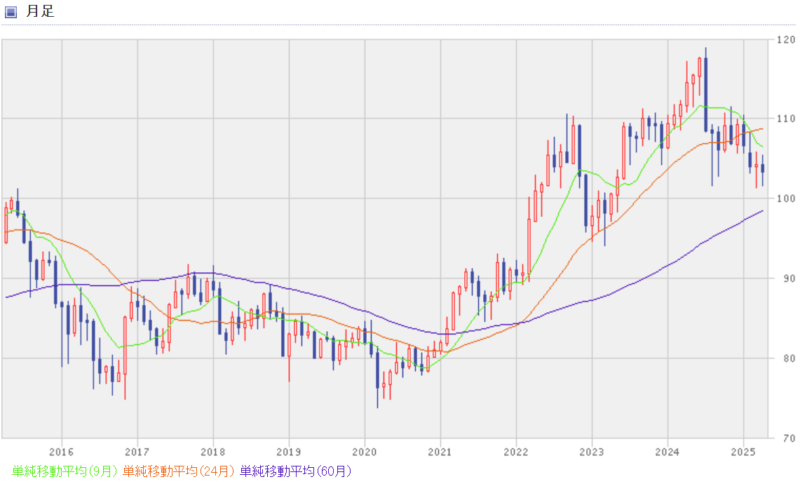800x484 pixels.
Task: Click the highest candlestick peak in mid-2024
Action: [x=706, y=89]
